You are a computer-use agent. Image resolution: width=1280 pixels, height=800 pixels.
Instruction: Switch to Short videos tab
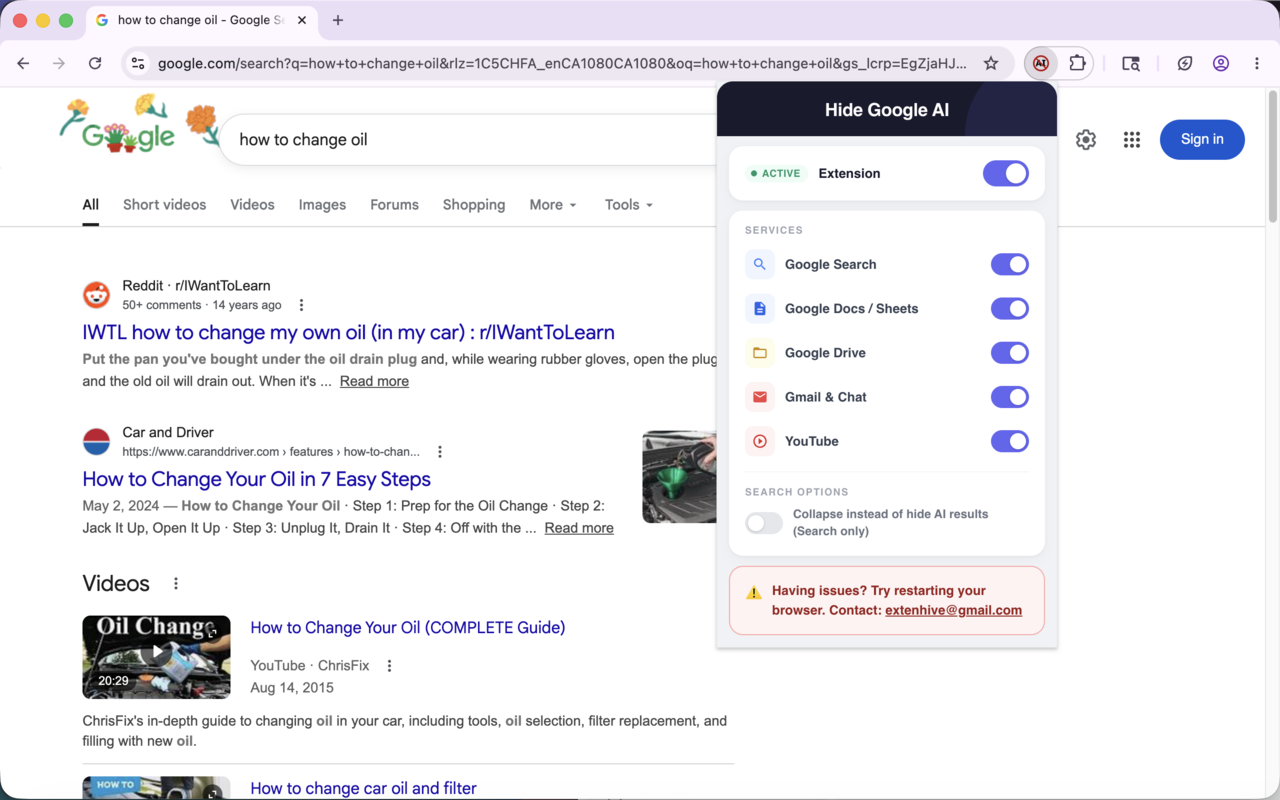(x=164, y=205)
